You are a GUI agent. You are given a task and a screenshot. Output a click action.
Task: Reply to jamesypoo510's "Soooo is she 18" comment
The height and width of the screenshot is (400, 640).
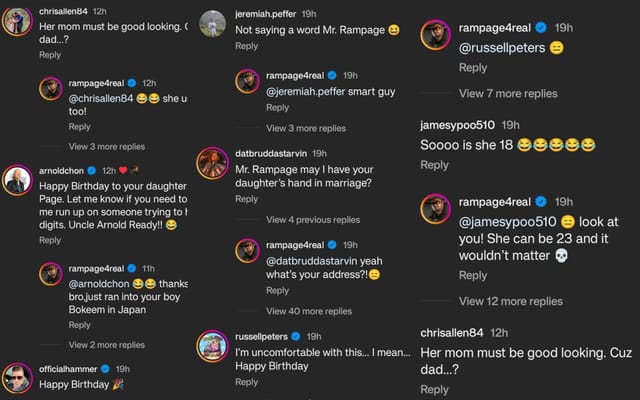pyautogui.click(x=434, y=165)
